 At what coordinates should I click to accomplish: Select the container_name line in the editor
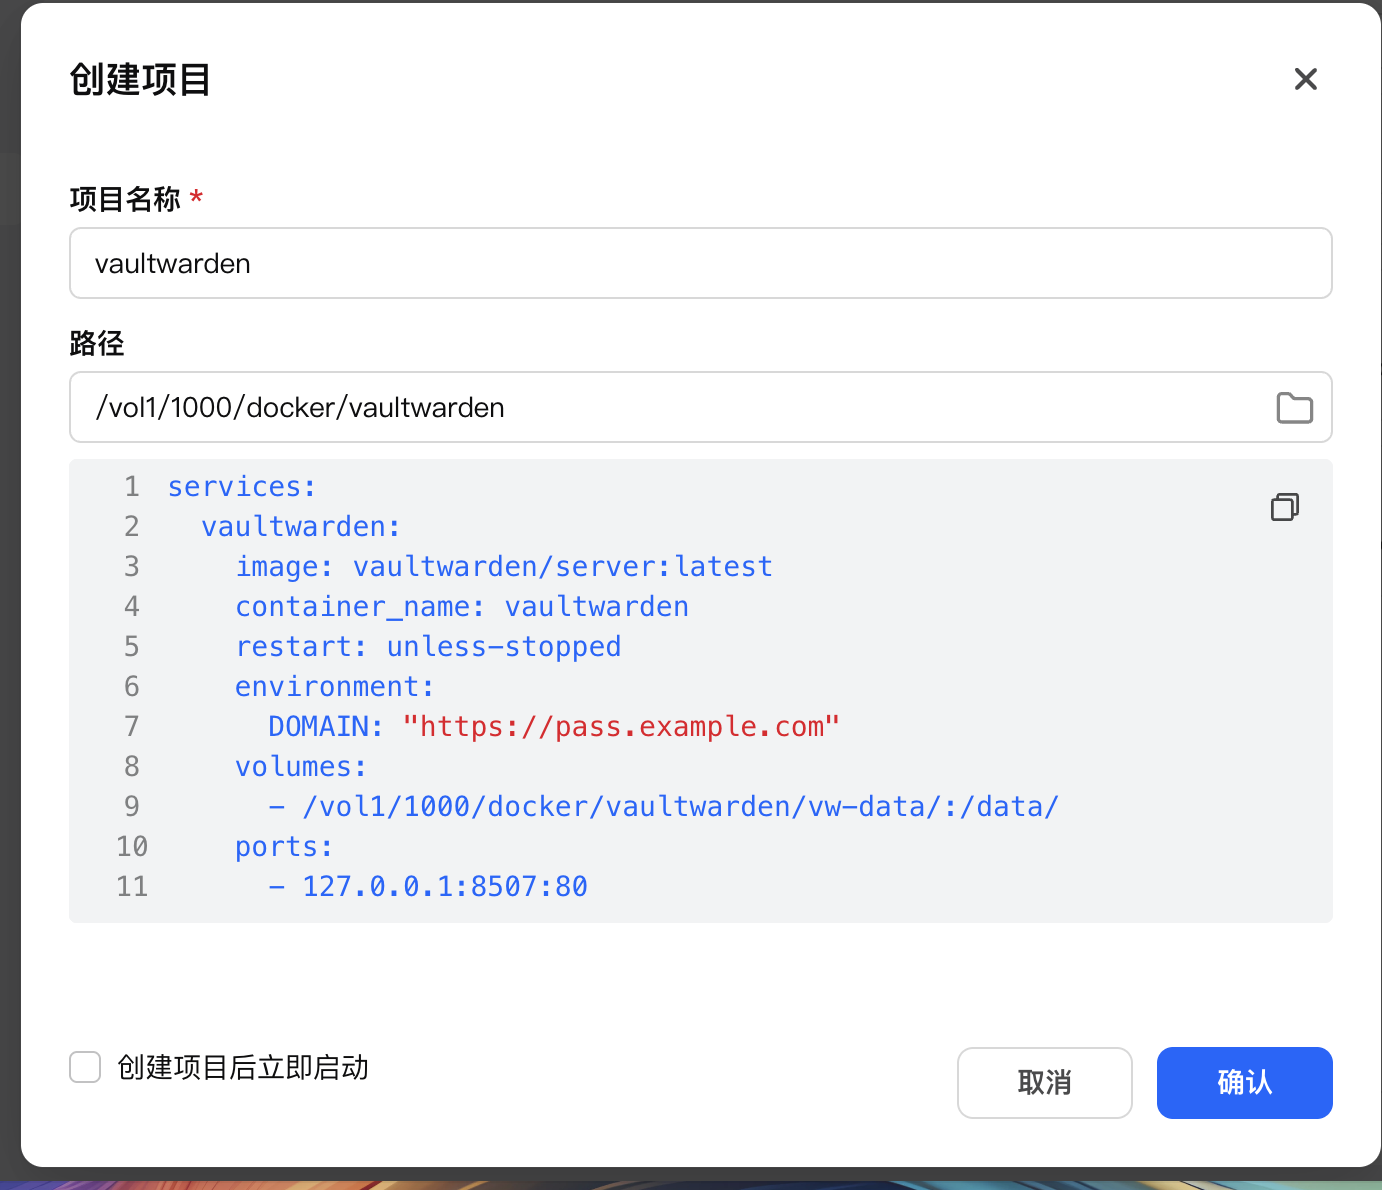coord(461,607)
